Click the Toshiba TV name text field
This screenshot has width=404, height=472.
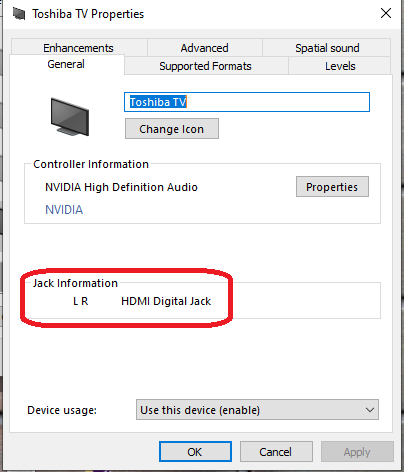pyautogui.click(x=247, y=102)
